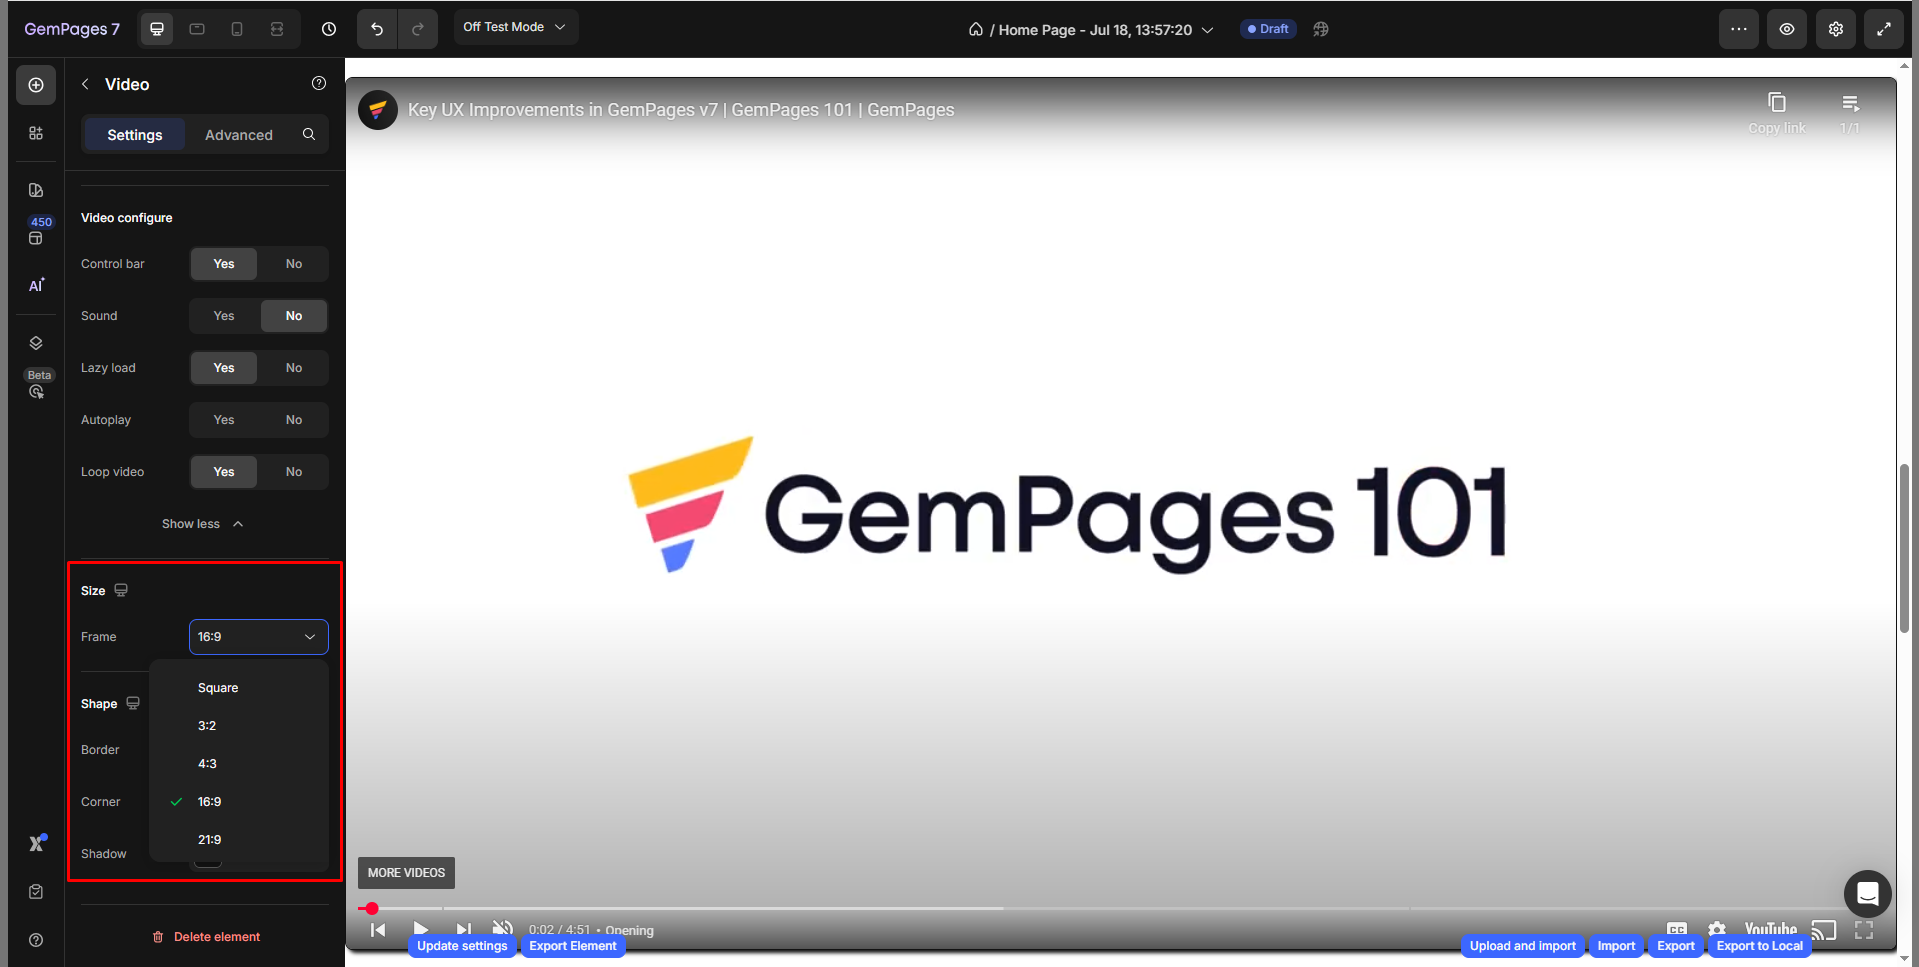Image resolution: width=1919 pixels, height=967 pixels.
Task: Enter video fullscreen mode
Action: tap(1864, 930)
